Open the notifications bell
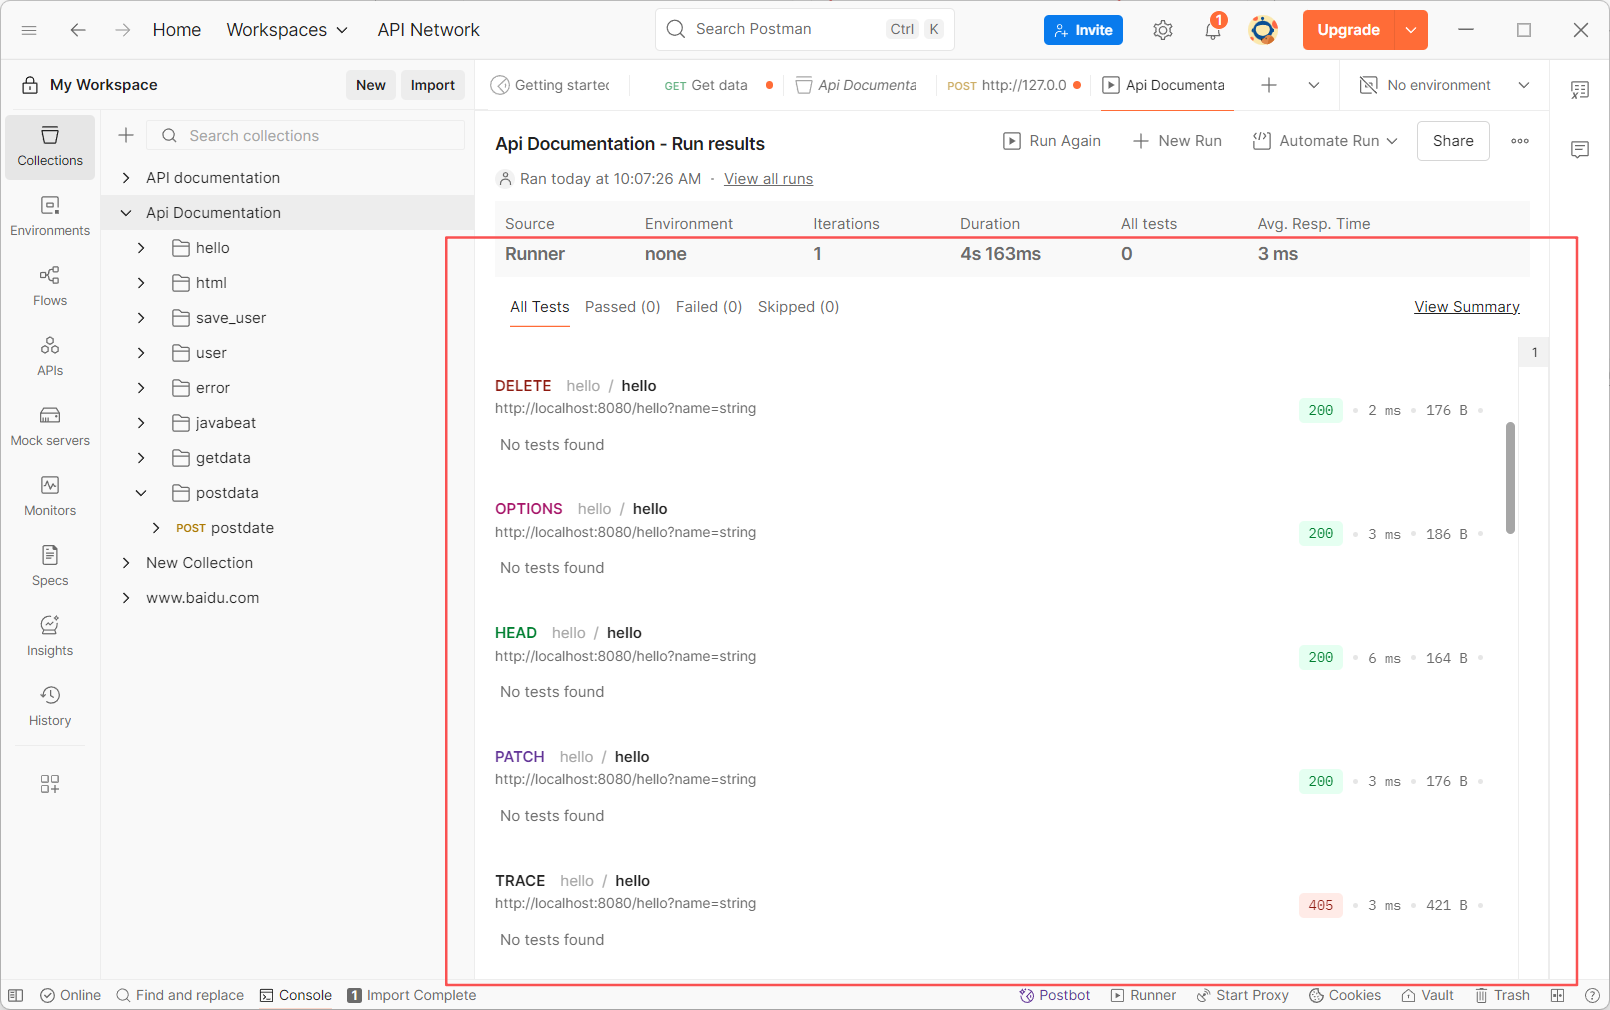This screenshot has height=1010, width=1610. click(x=1213, y=30)
